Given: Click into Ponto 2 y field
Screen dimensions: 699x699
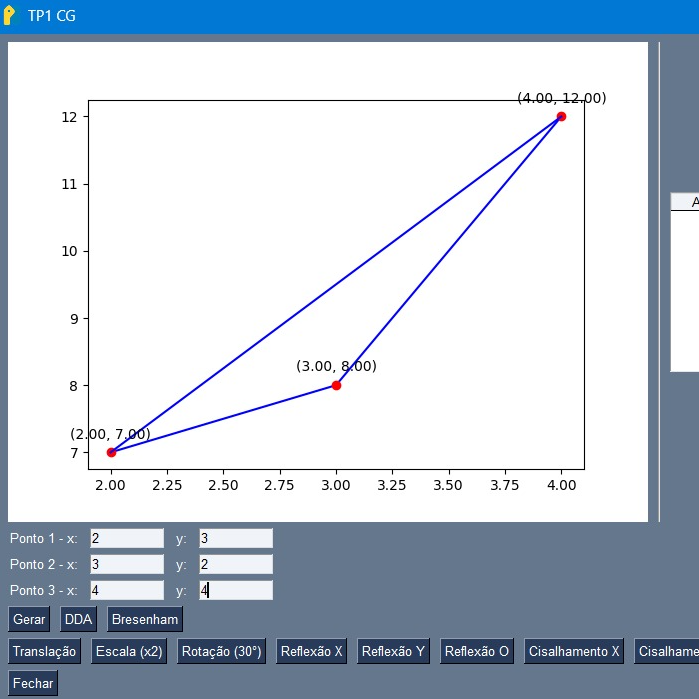Looking at the screenshot, I should [x=236, y=564].
